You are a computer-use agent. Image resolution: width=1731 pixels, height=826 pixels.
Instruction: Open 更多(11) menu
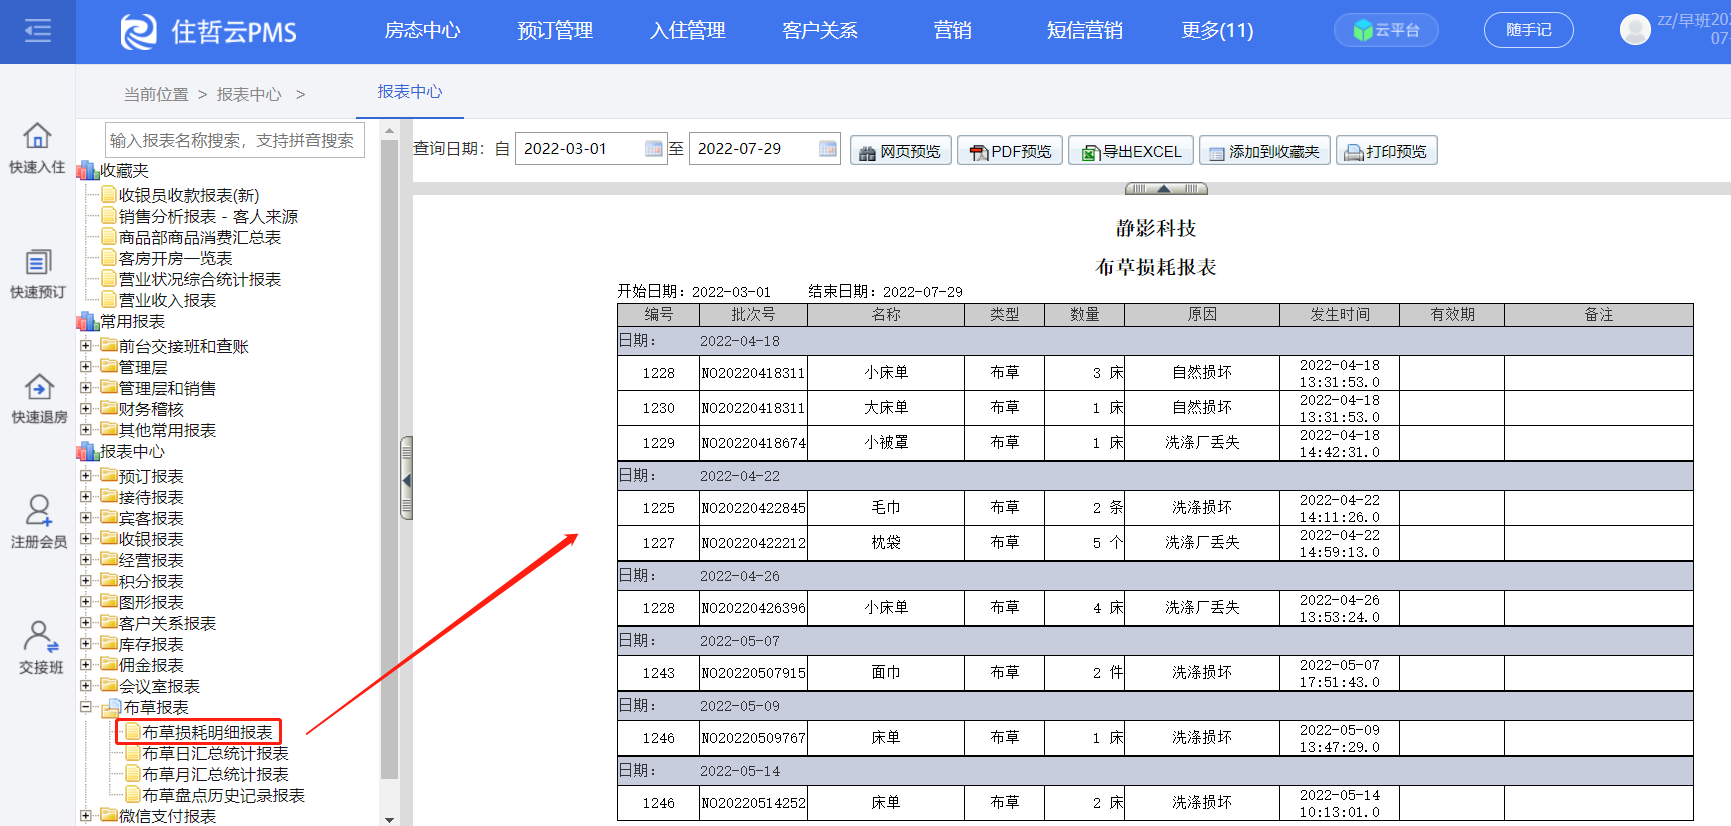[1217, 31]
